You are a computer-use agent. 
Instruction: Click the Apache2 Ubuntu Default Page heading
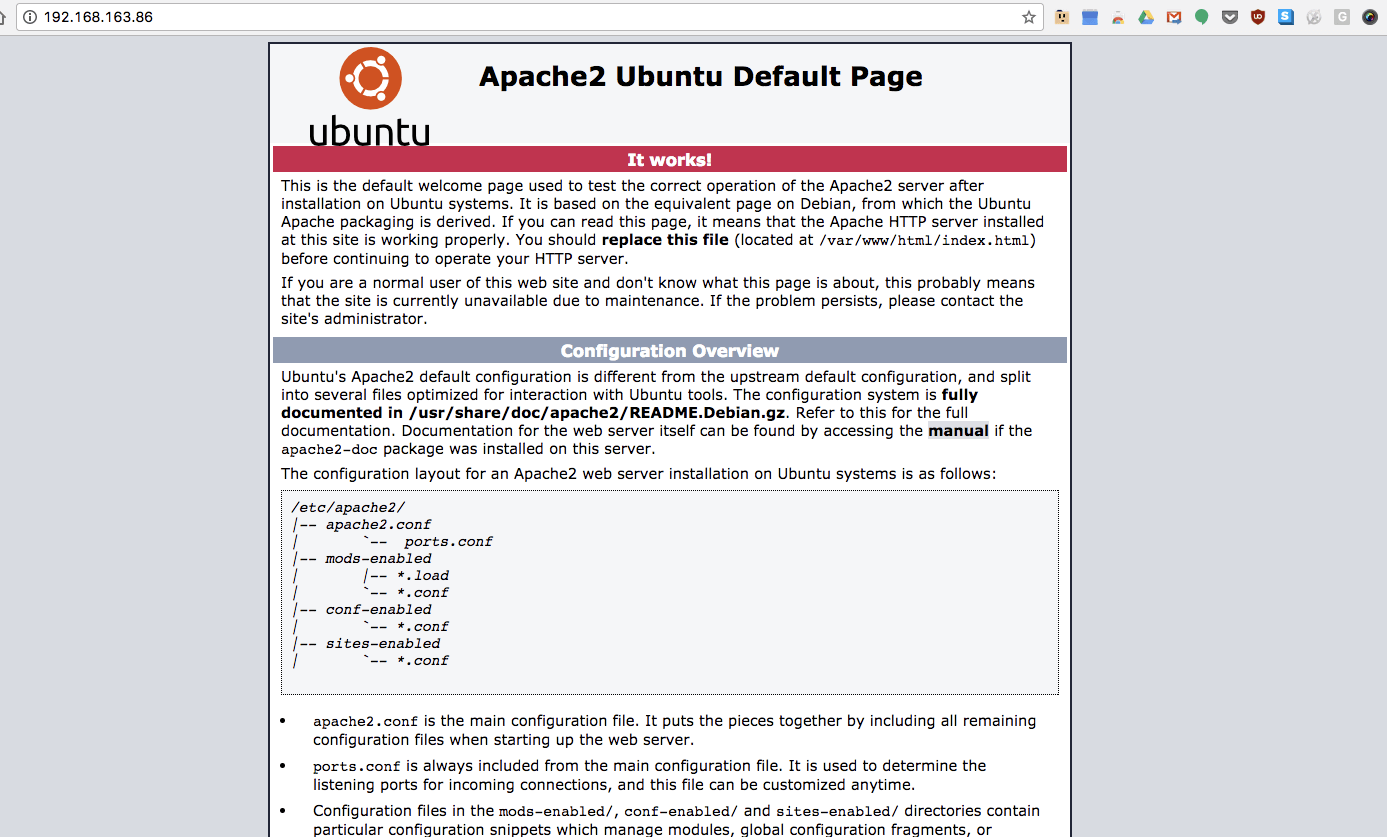tap(700, 77)
